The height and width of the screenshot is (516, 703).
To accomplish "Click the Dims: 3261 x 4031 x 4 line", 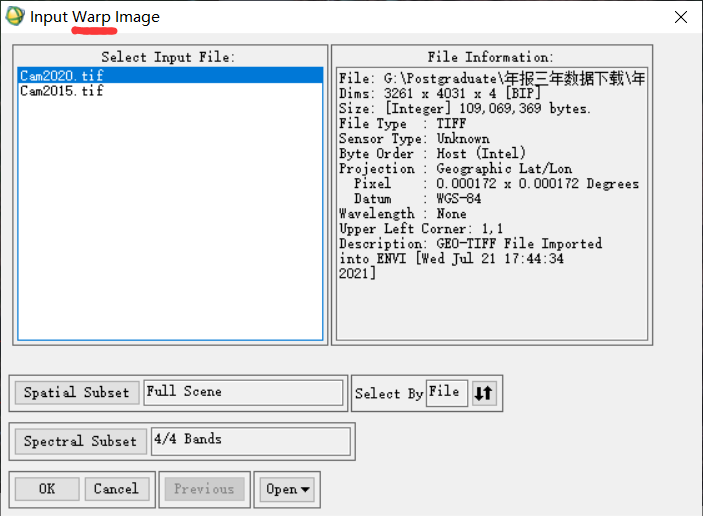I will pos(440,94).
